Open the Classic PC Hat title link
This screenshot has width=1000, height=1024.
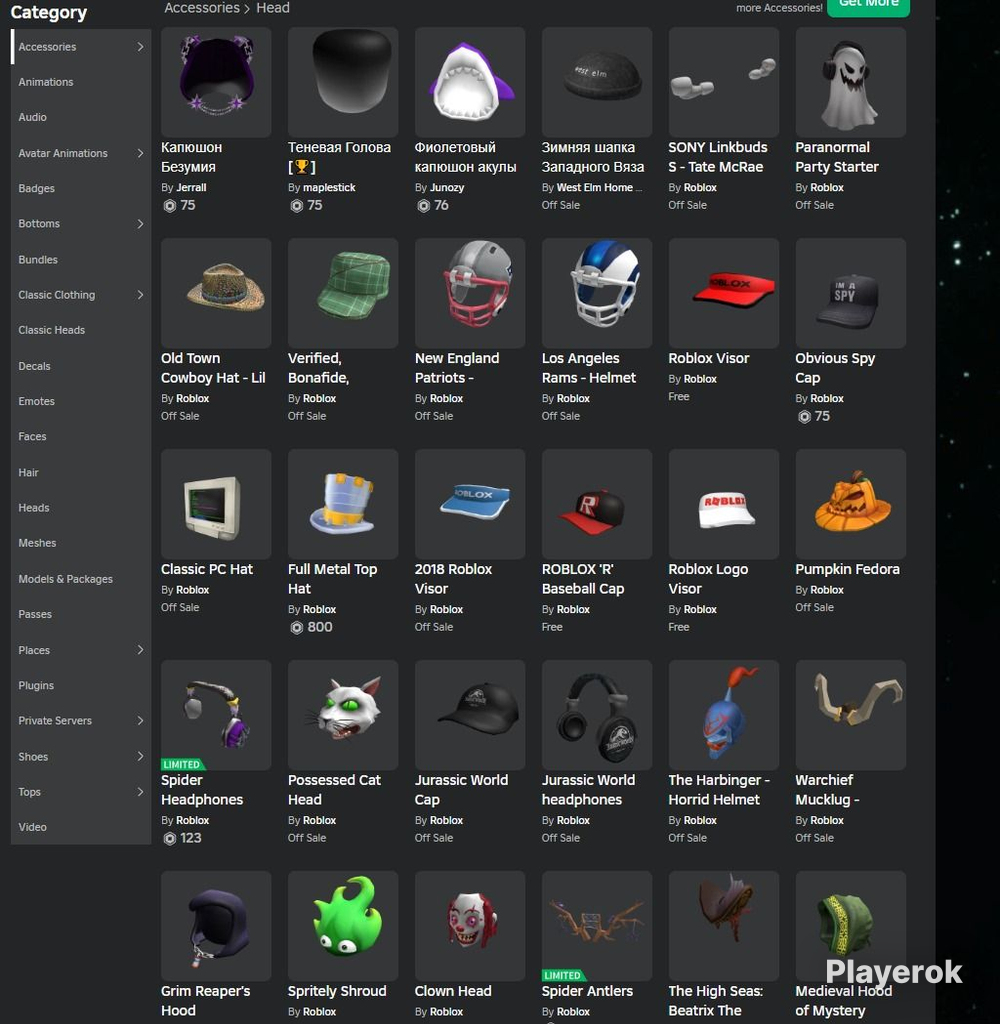207,569
